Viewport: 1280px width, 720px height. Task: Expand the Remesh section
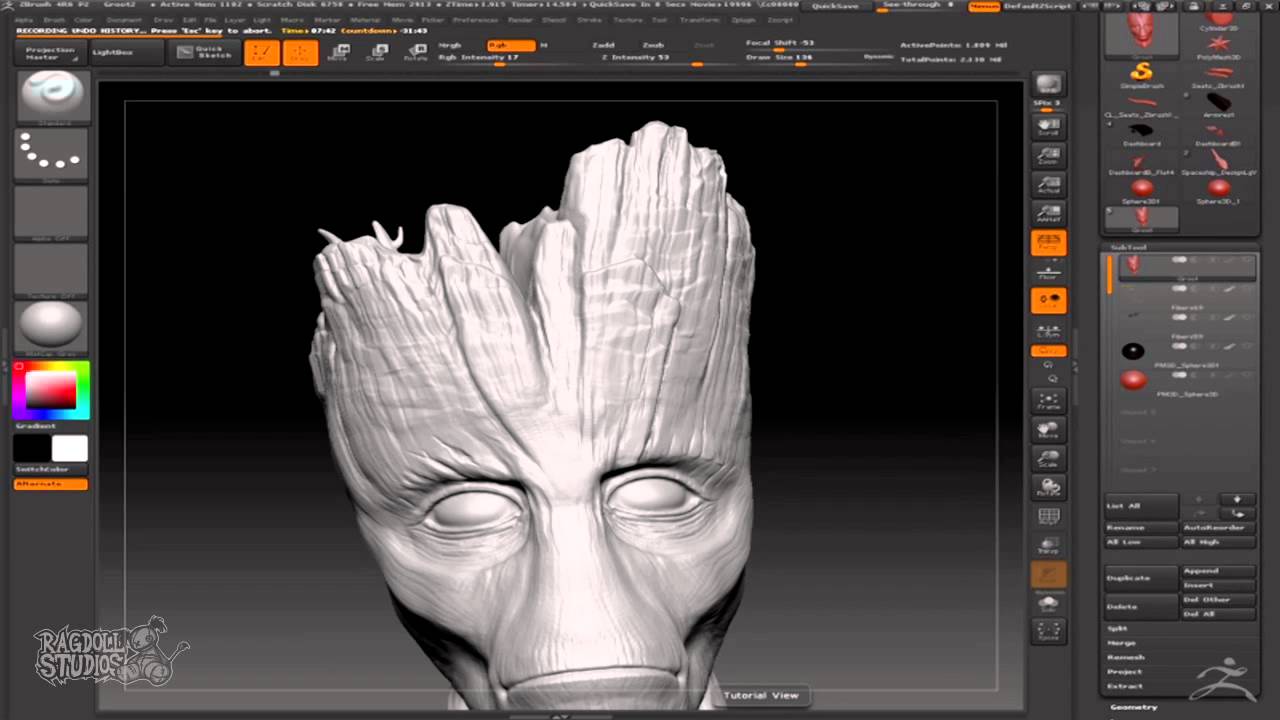pos(1125,657)
